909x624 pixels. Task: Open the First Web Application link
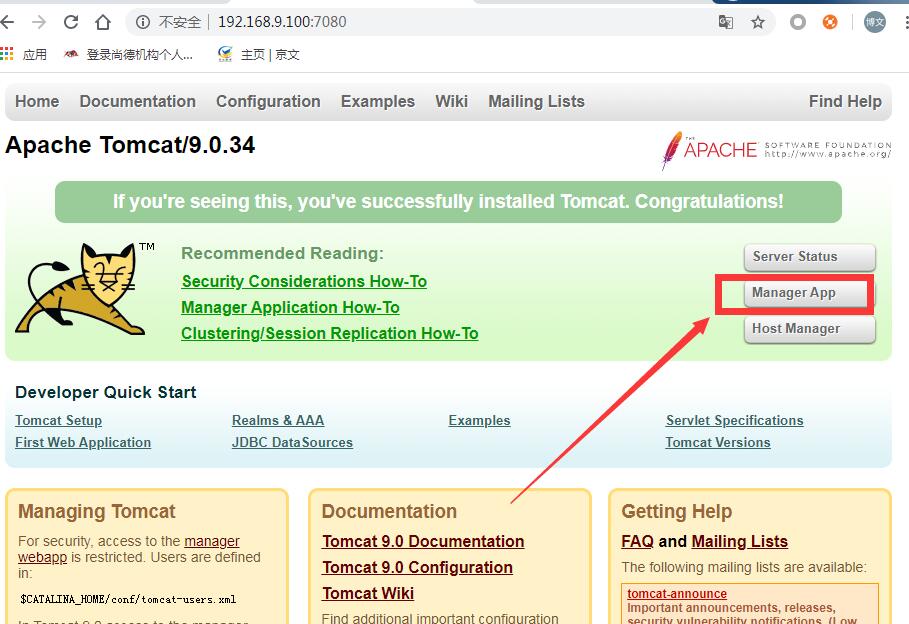(83, 442)
